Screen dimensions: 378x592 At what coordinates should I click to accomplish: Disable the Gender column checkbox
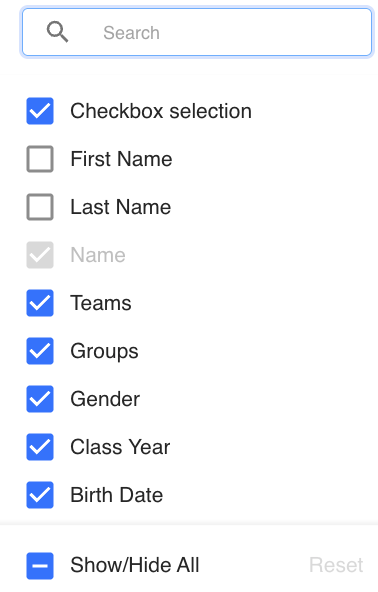pos(40,399)
